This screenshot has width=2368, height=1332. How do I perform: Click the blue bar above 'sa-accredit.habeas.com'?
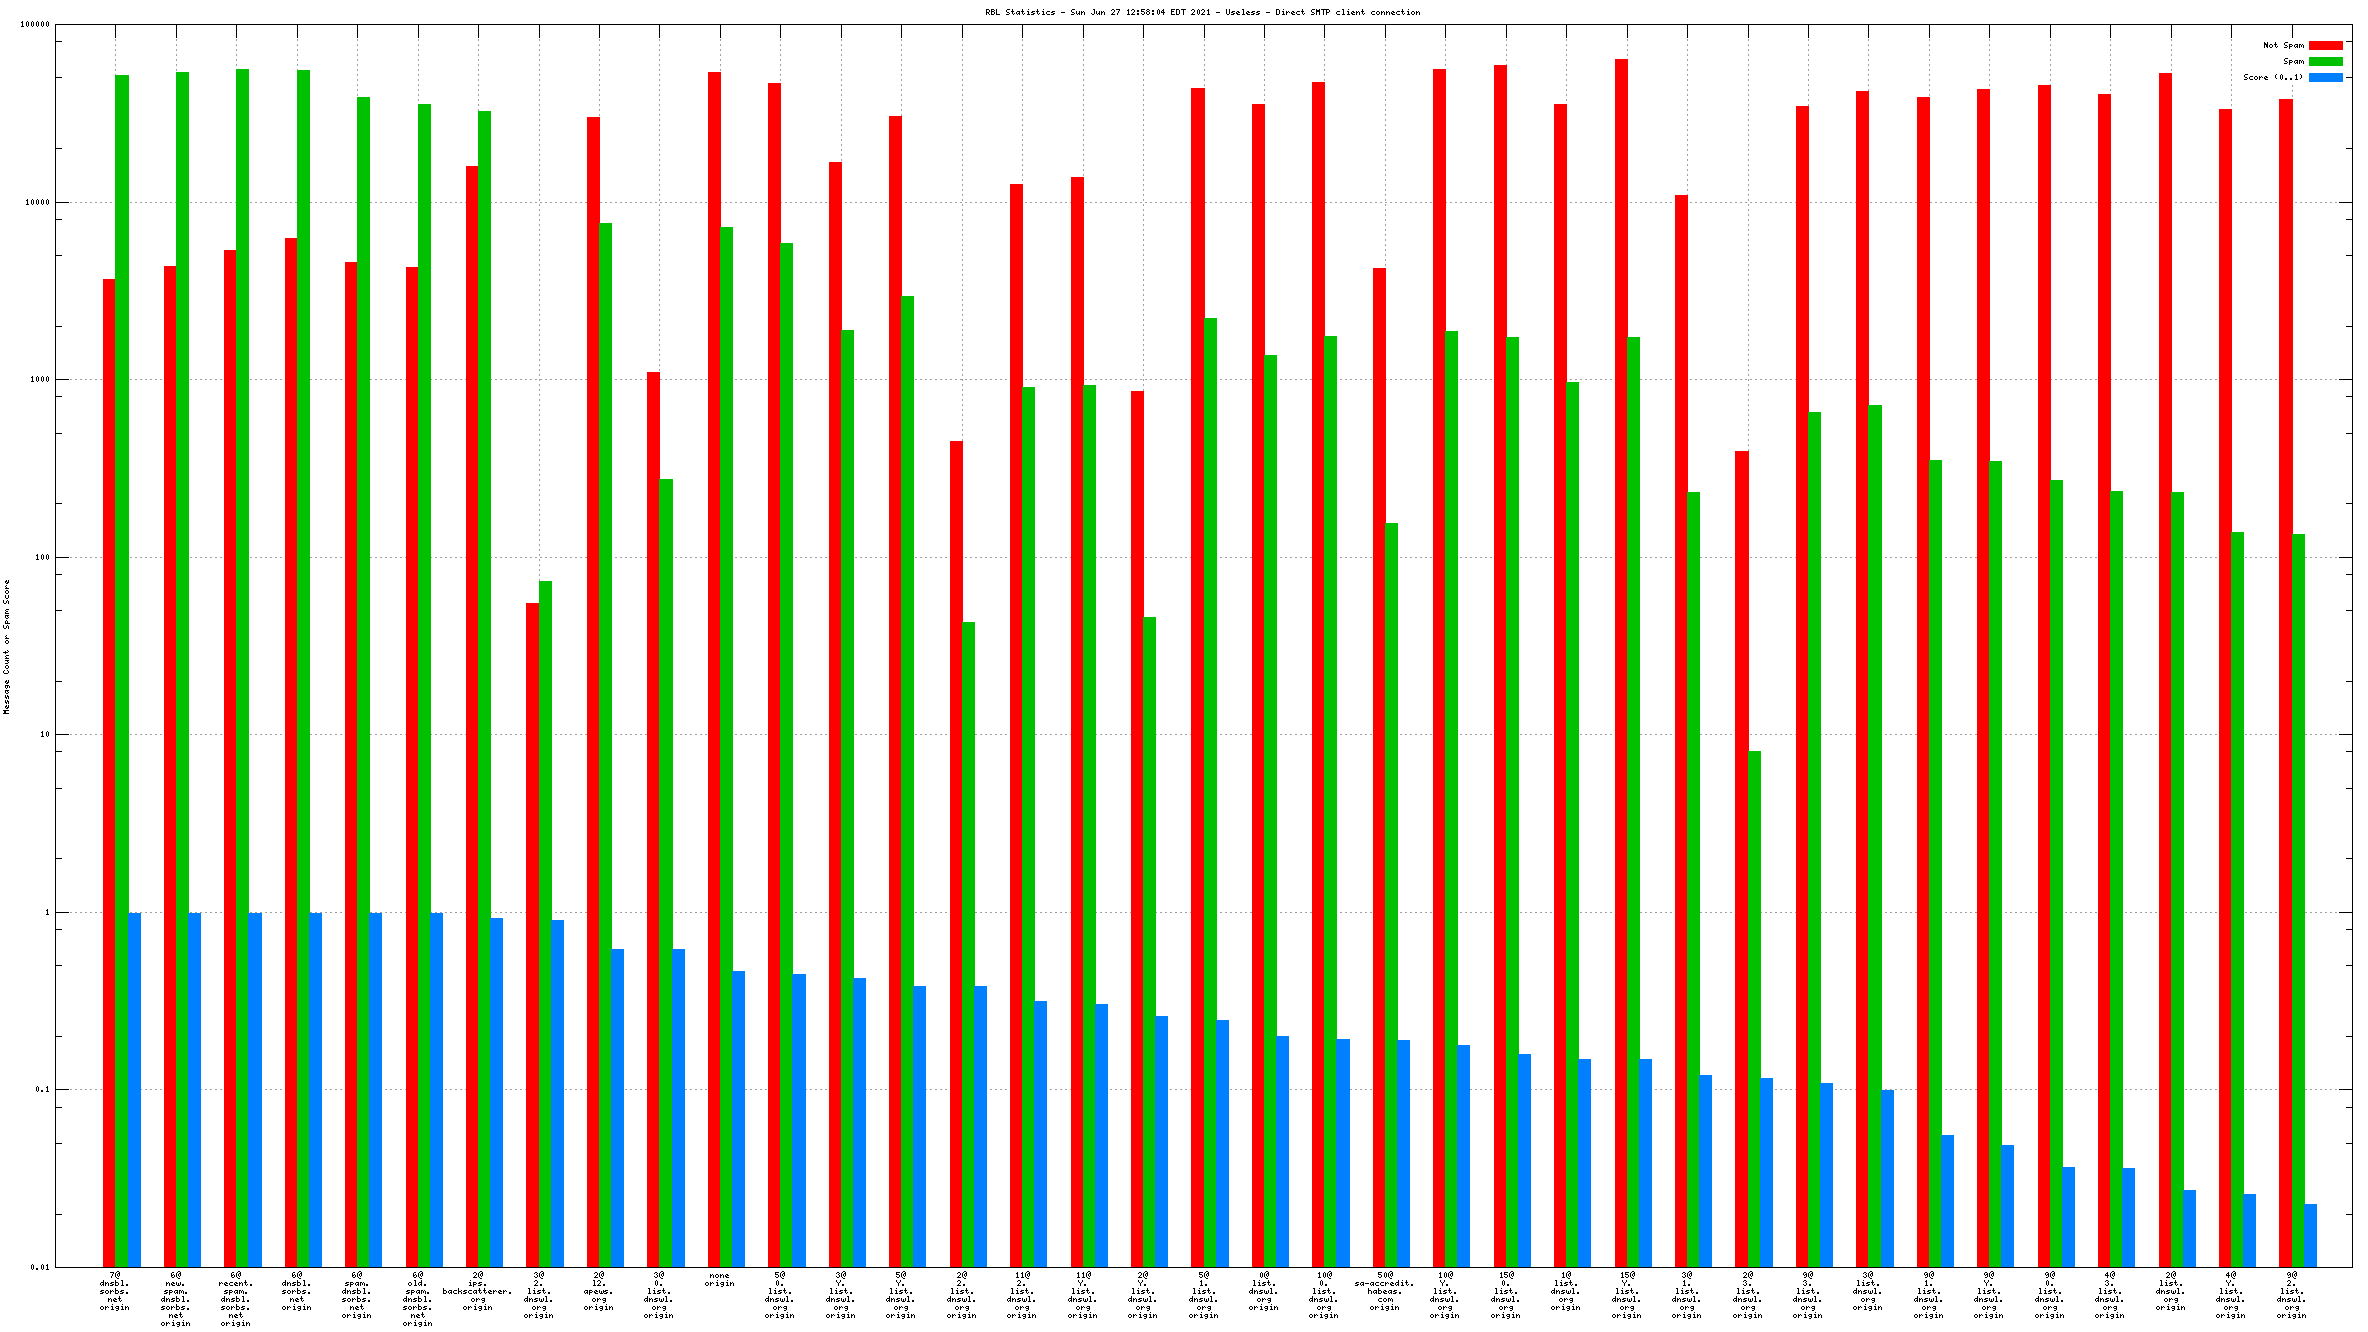click(x=1404, y=1150)
